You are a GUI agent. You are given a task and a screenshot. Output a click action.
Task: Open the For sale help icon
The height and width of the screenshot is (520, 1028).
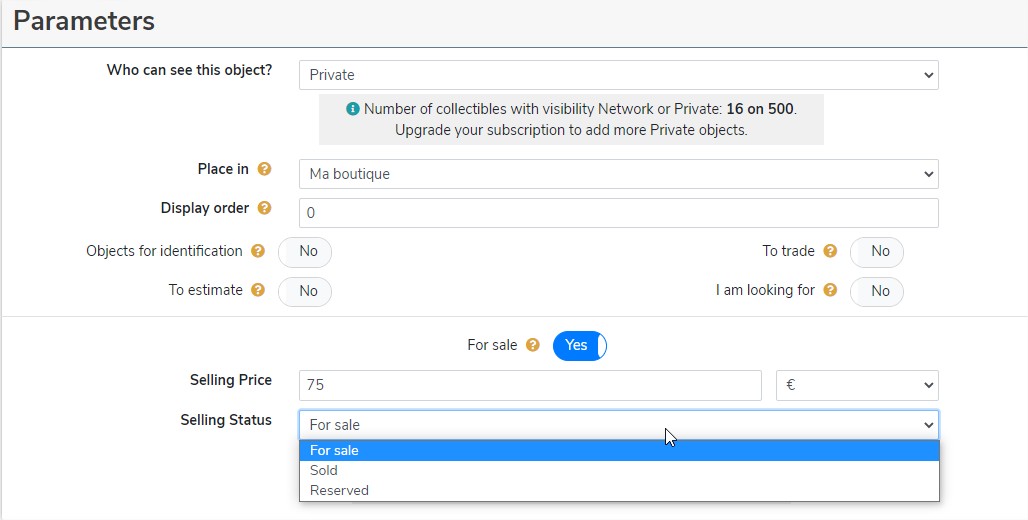[x=533, y=345]
